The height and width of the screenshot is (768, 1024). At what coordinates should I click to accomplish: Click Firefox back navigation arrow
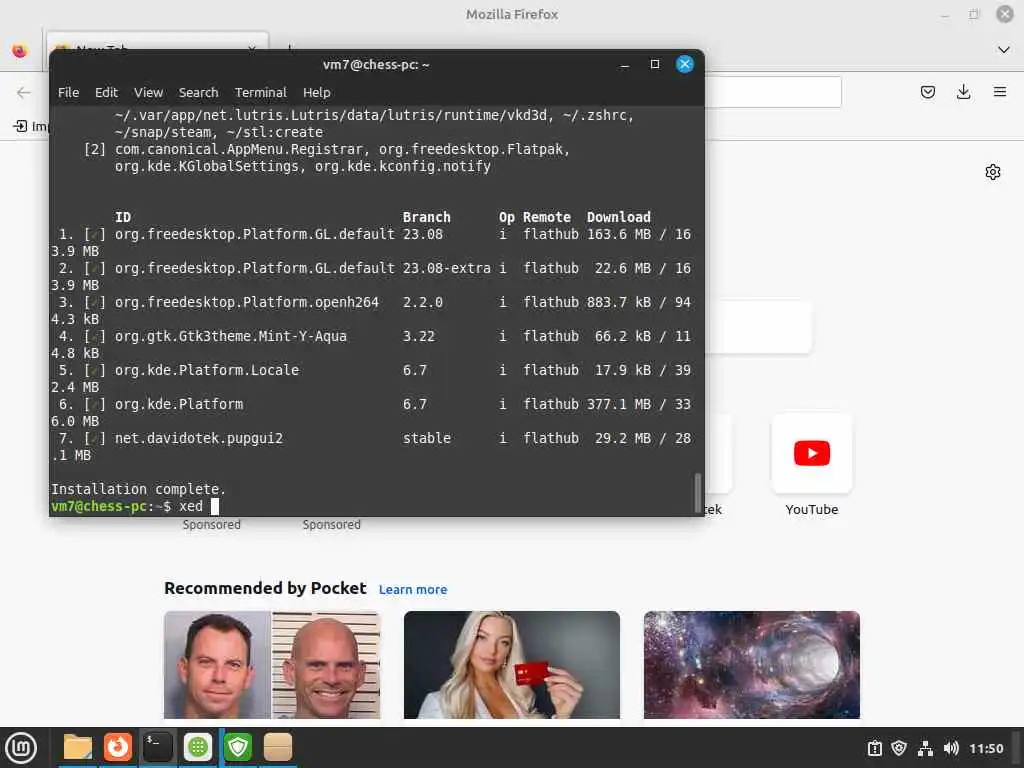click(24, 93)
